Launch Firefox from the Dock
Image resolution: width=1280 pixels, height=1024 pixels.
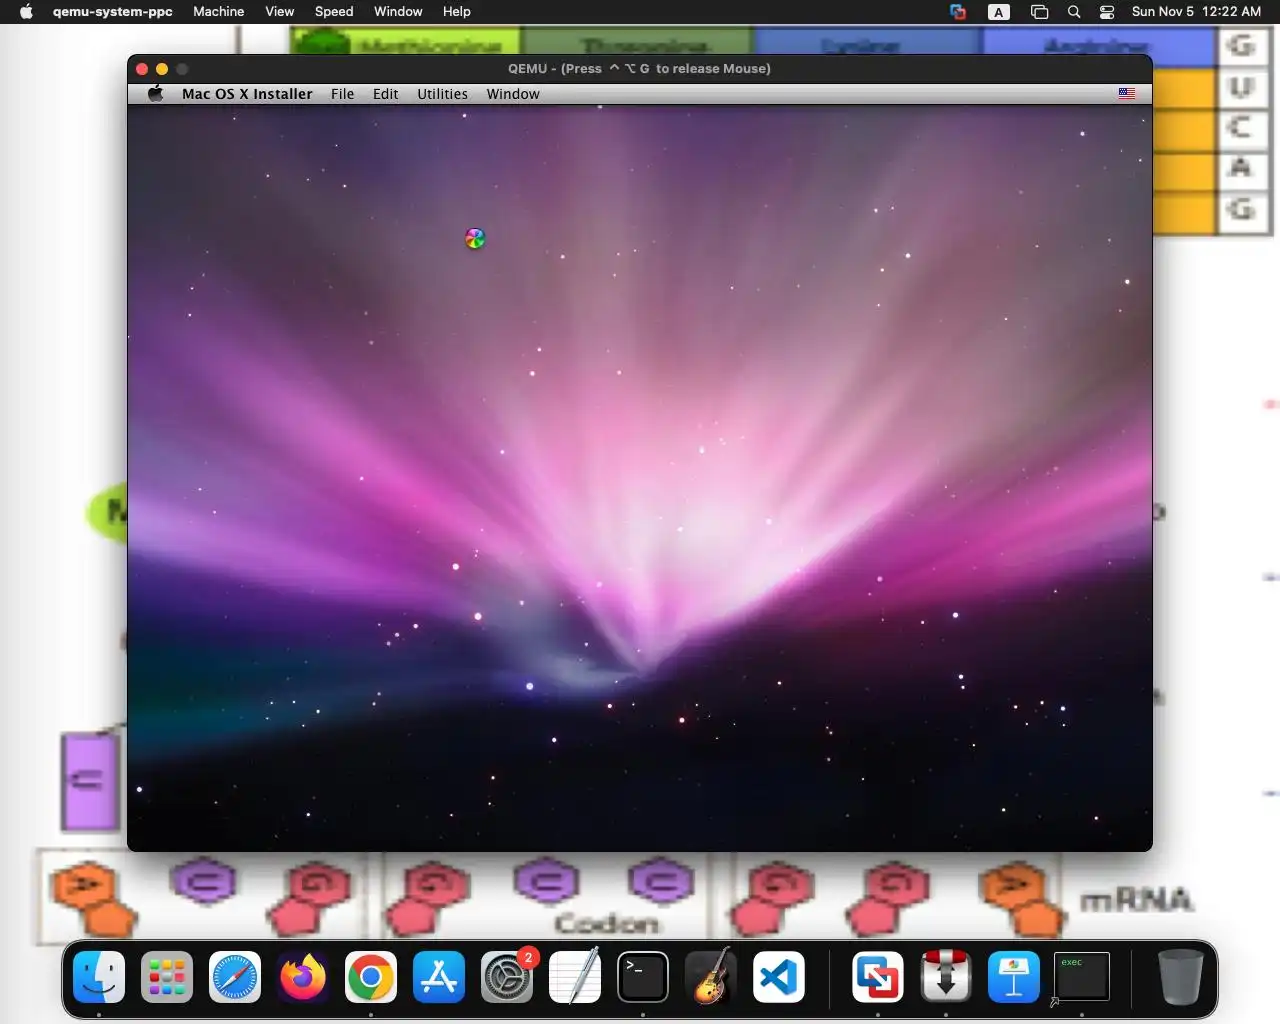pos(303,977)
